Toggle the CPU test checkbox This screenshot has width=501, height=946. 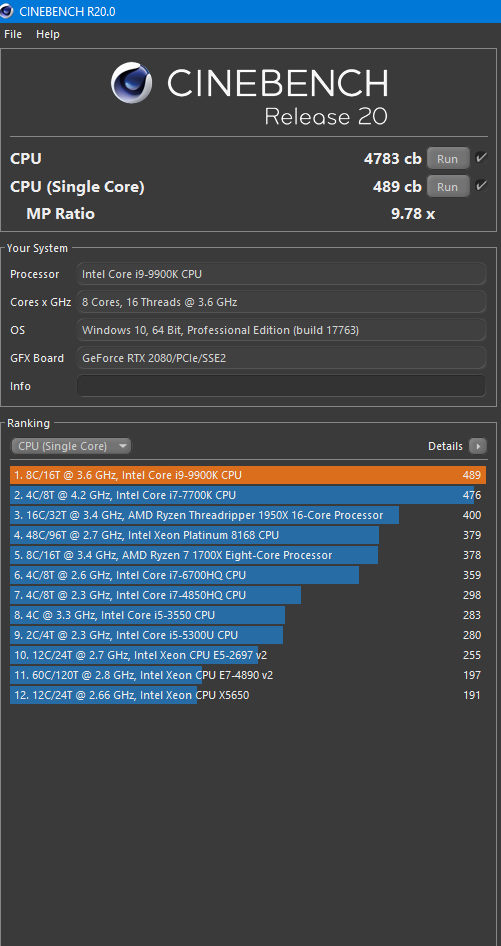(481, 158)
